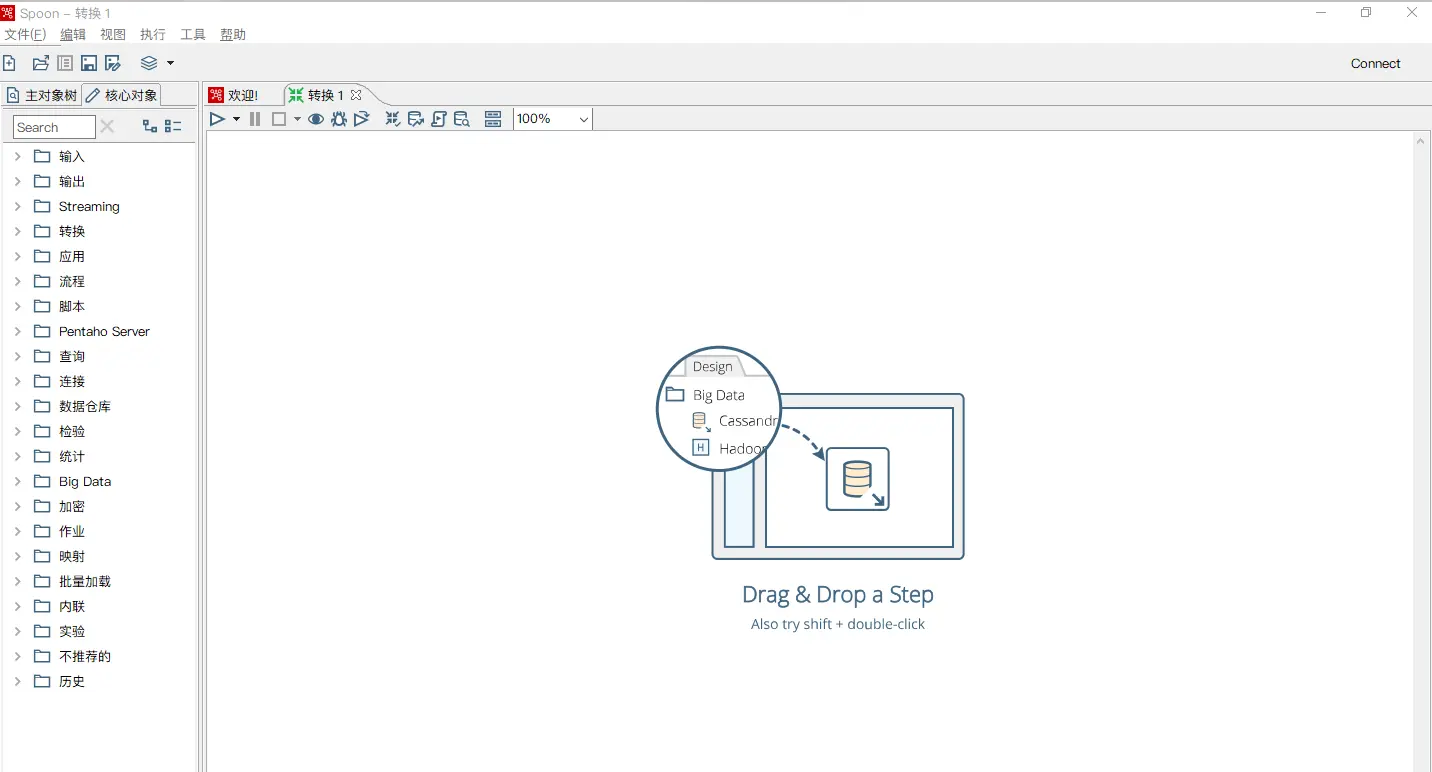Expand the 输出 folder

tap(18, 181)
